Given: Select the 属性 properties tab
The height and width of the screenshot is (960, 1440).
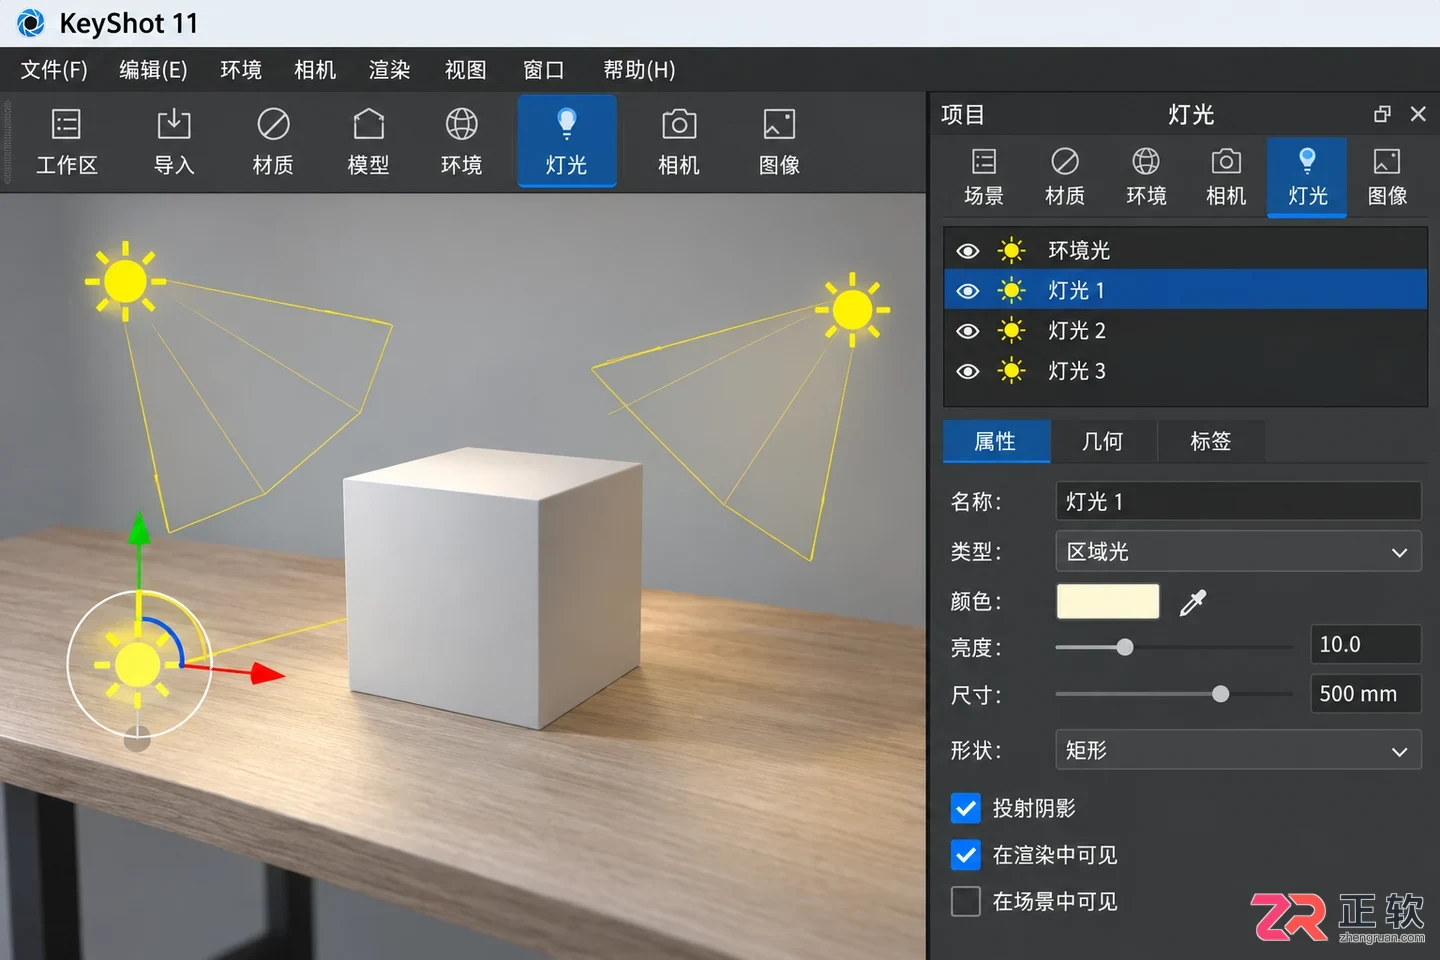Looking at the screenshot, I should pos(996,441).
